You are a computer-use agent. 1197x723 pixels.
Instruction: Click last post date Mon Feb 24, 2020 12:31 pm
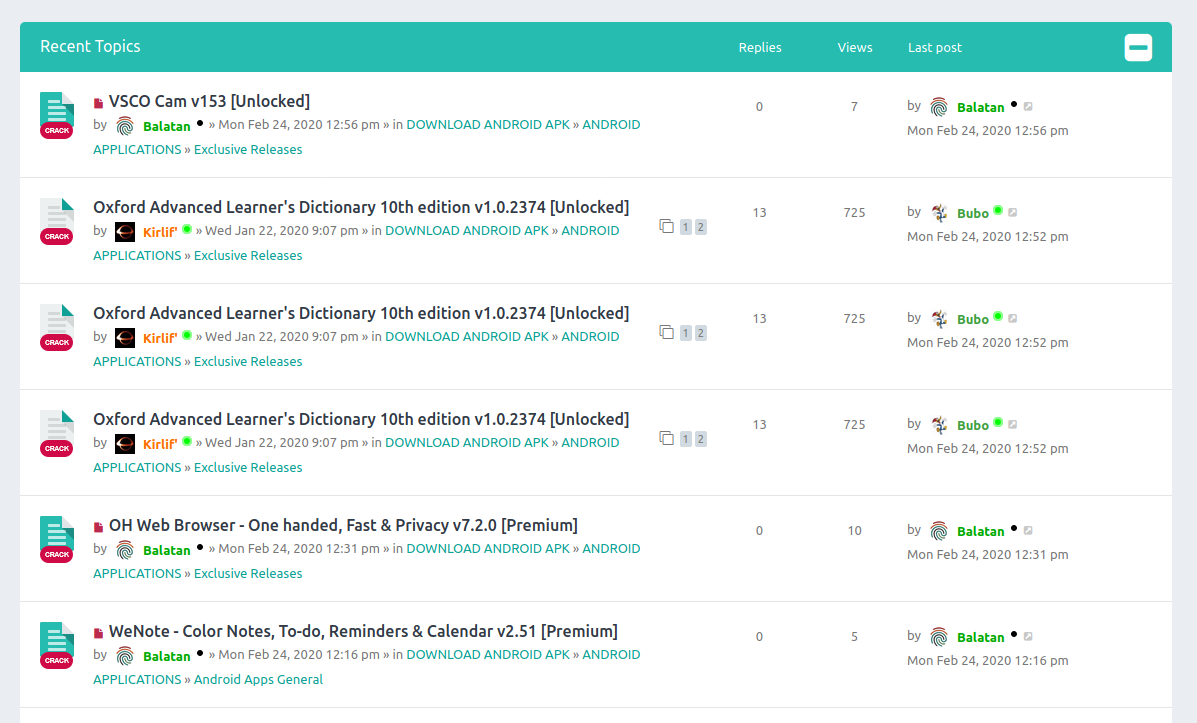point(987,554)
